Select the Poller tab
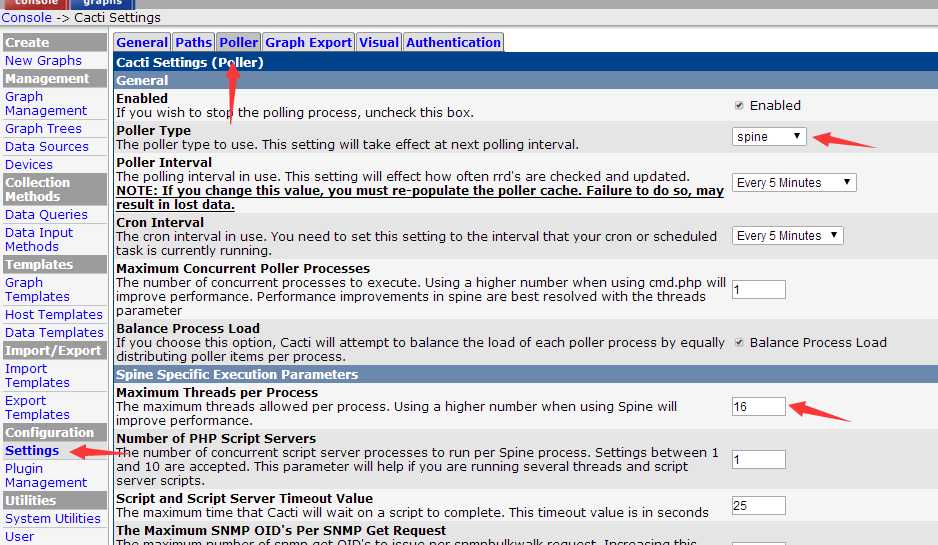Viewport: 938px width, 545px height. click(x=238, y=42)
